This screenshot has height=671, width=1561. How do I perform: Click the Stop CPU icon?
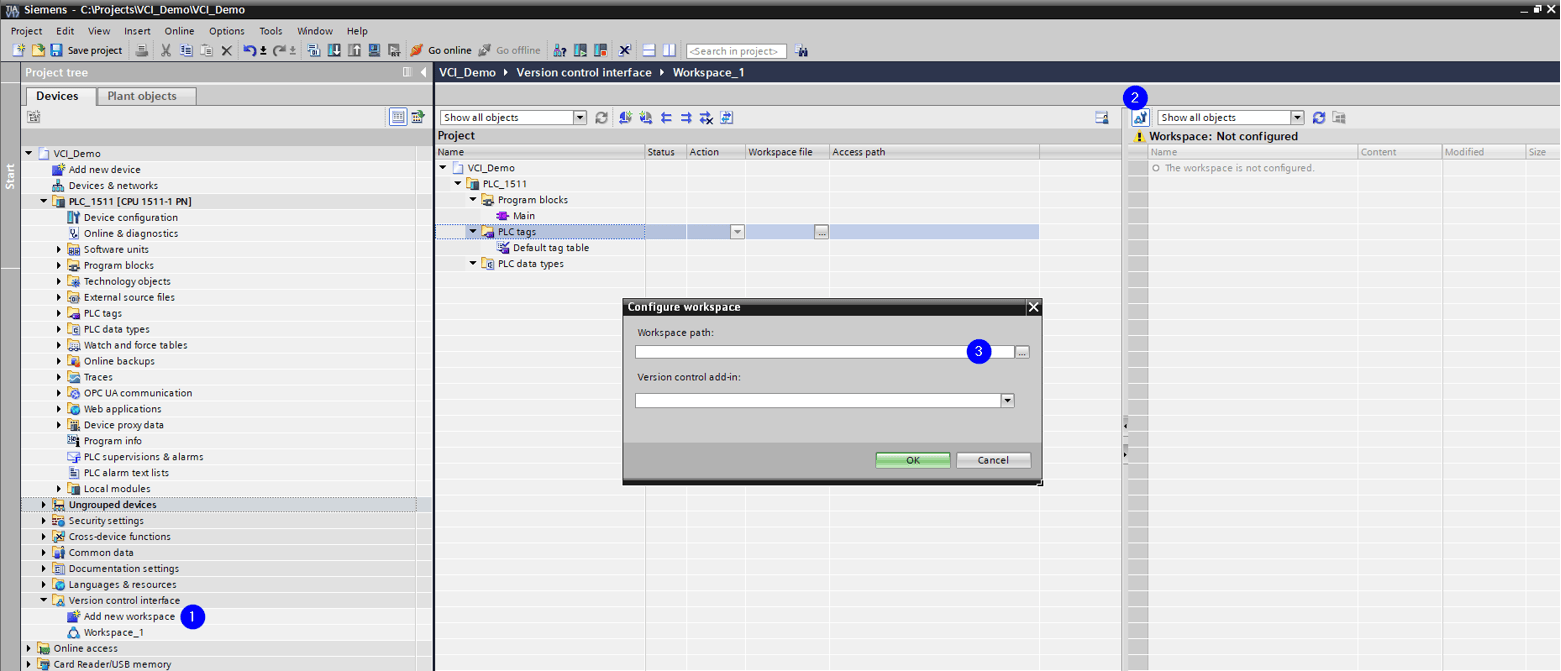click(x=599, y=50)
